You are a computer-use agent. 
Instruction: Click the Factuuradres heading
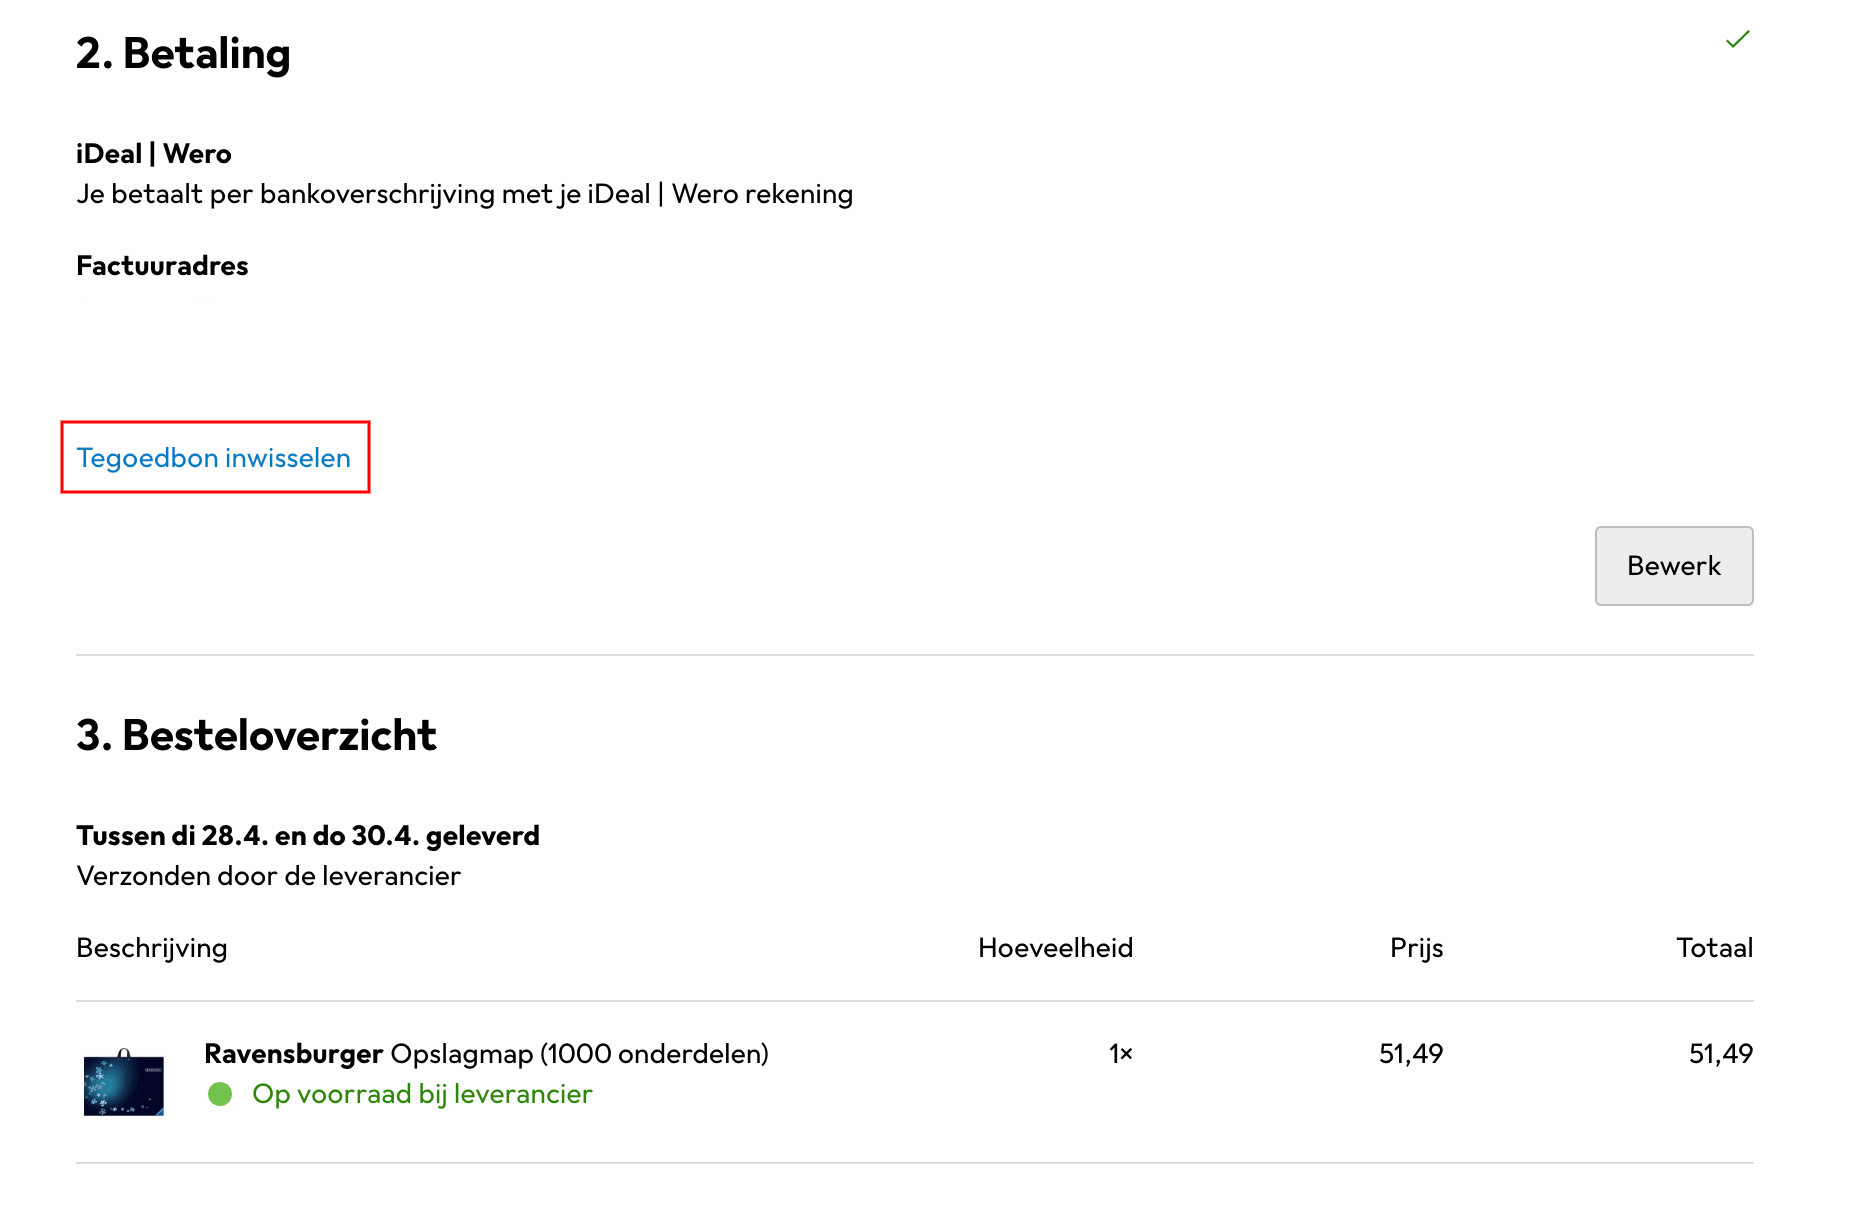(x=162, y=266)
